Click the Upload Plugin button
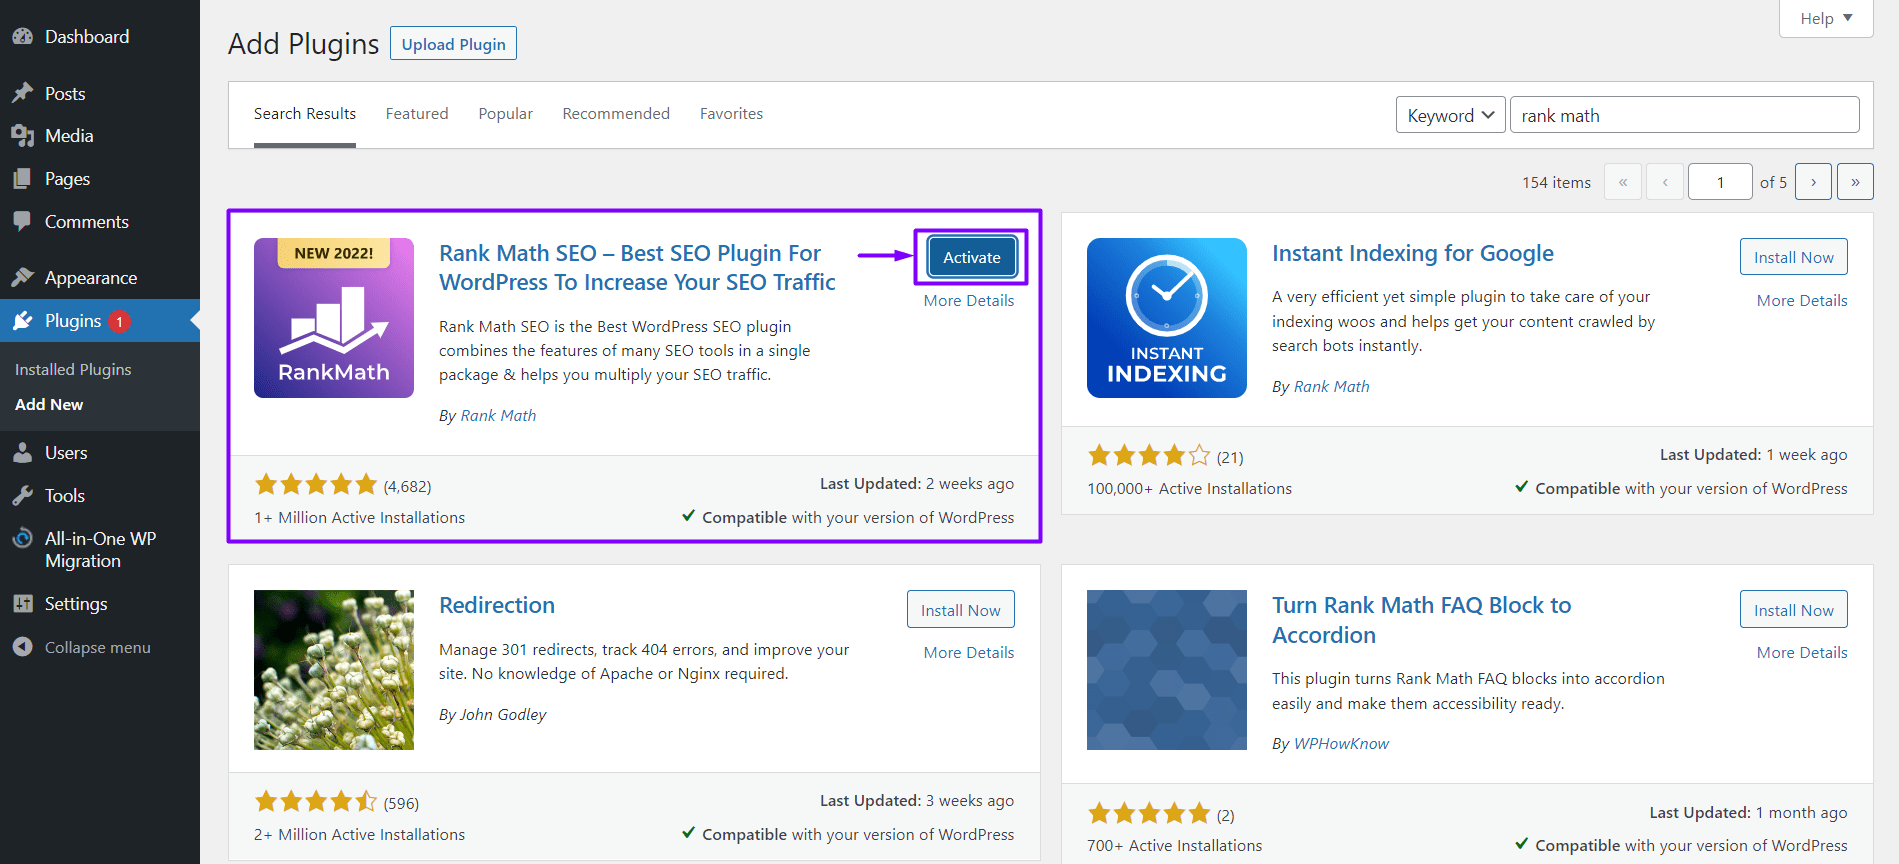This screenshot has width=1899, height=864. click(453, 44)
